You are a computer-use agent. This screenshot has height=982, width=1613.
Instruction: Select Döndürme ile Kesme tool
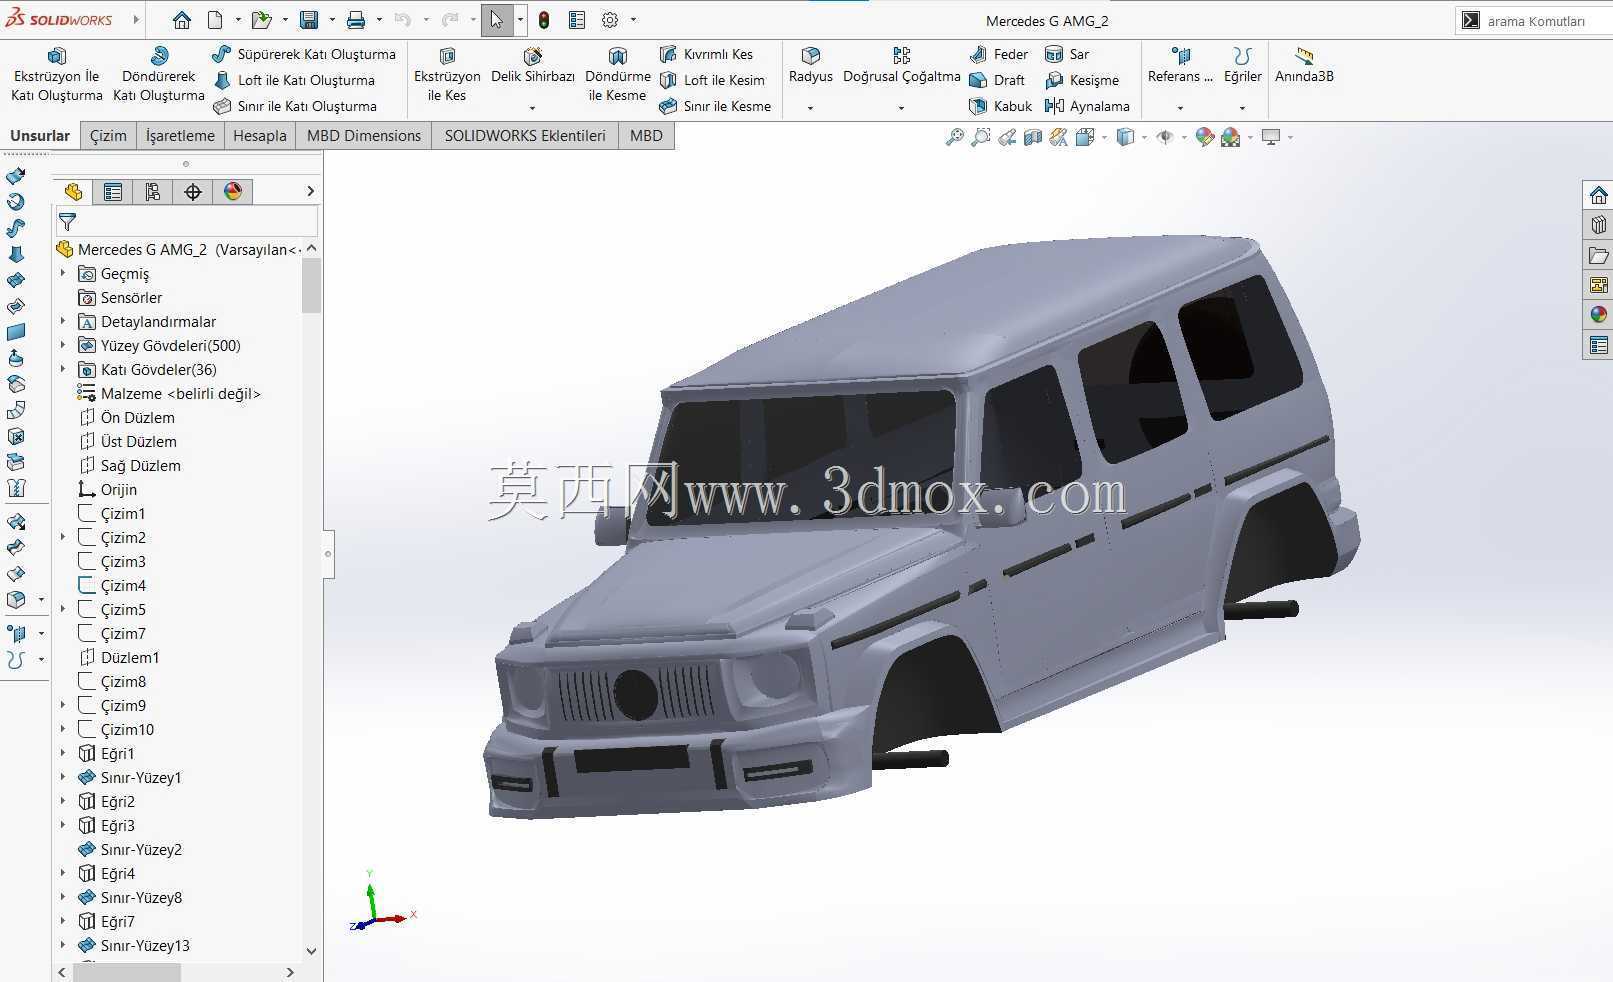point(617,74)
